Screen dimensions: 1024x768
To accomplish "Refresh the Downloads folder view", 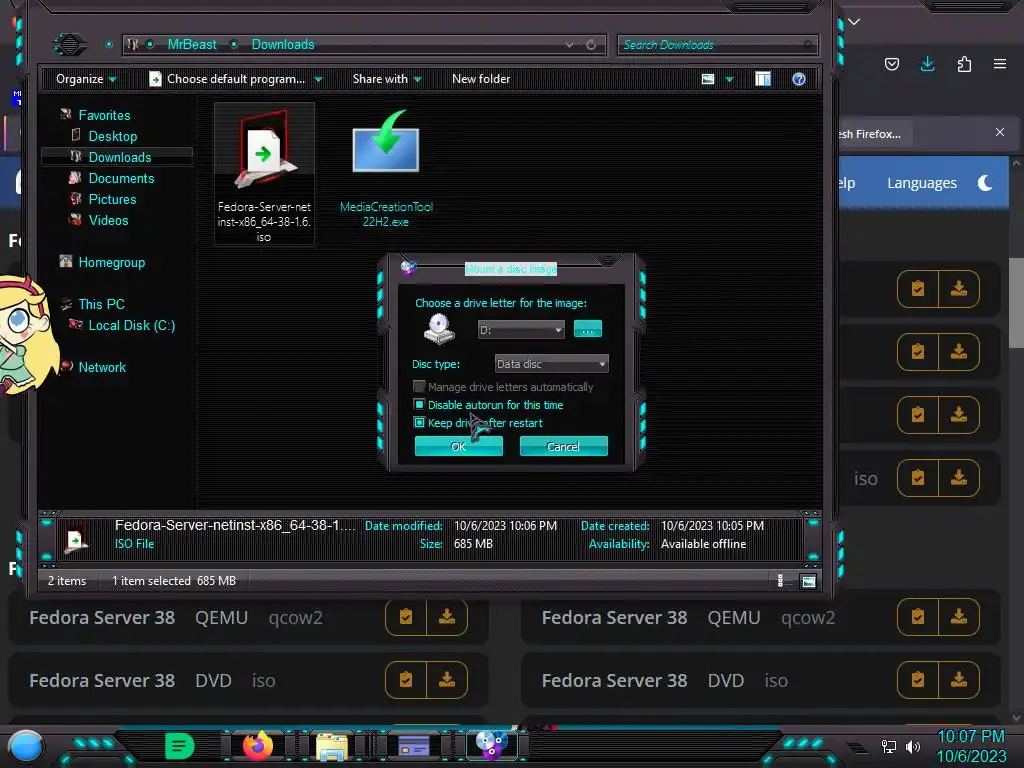I will click(x=591, y=44).
